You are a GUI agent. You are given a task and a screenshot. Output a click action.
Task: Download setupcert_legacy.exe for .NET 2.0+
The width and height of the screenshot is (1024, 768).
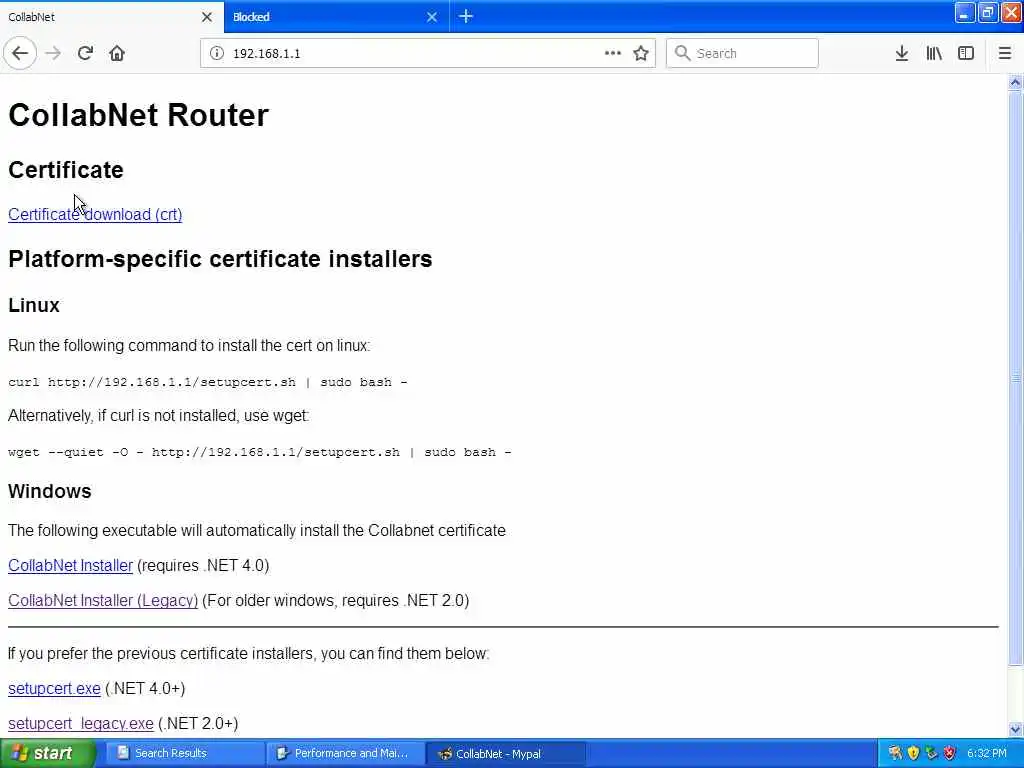[81, 724]
